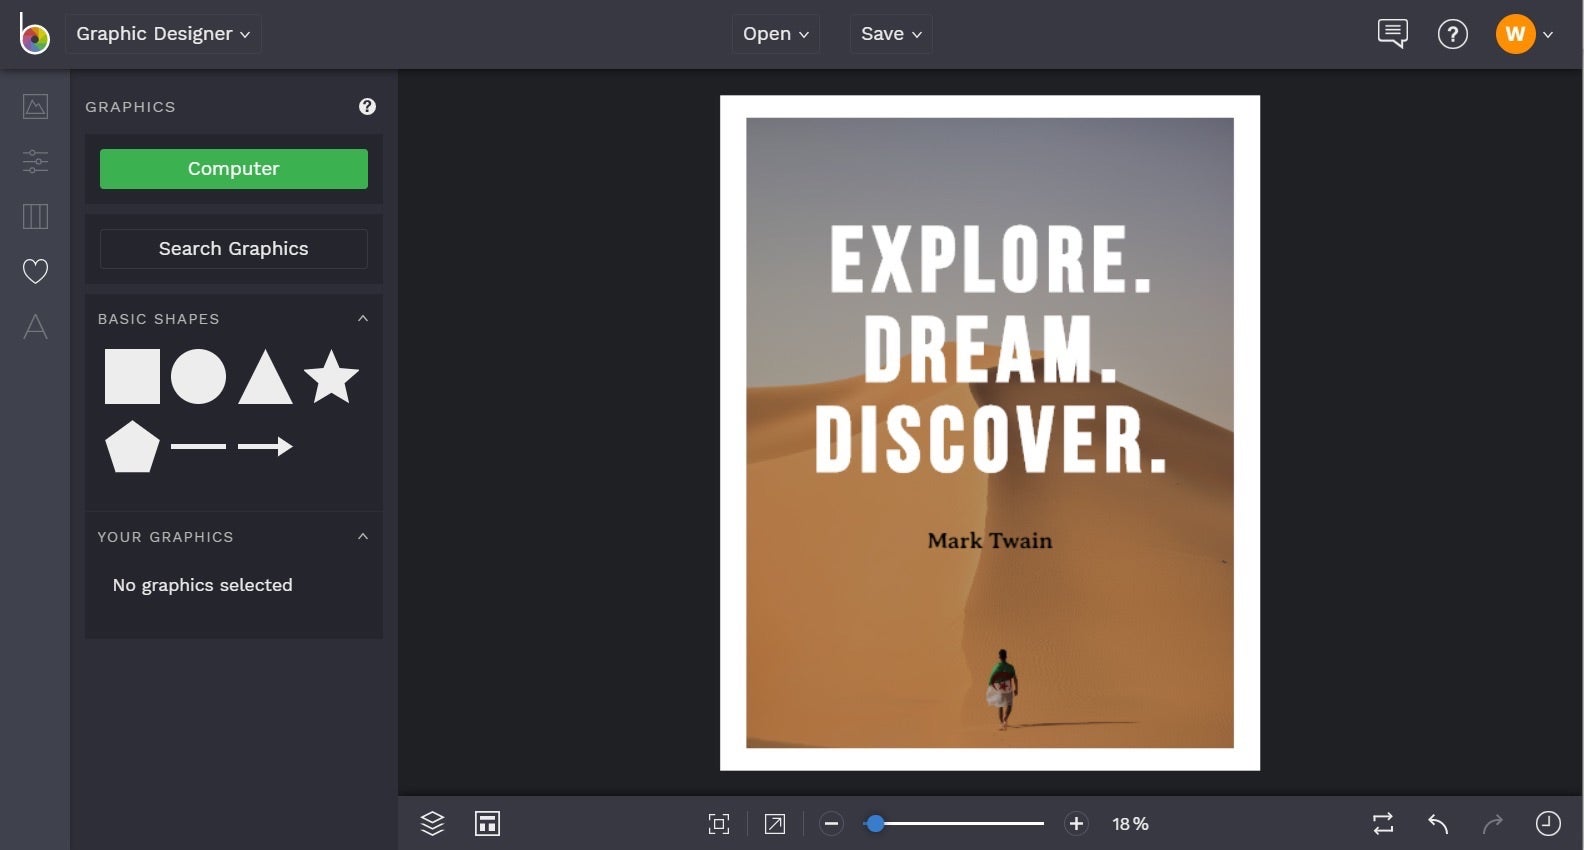Open the Graphic Designer dropdown
Screen dimensions: 1584x850
tap(163, 34)
